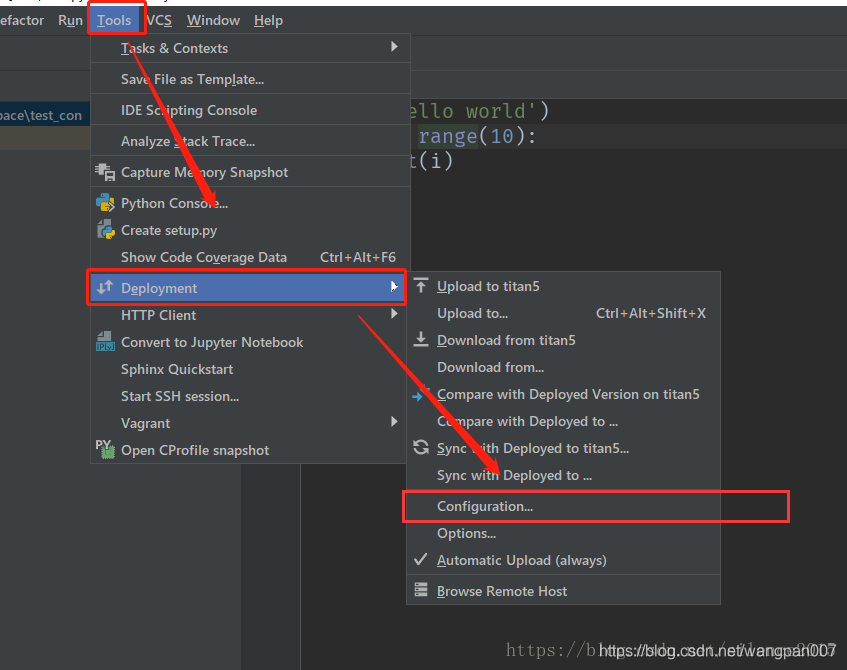This screenshot has height=670, width=847.
Task: Expand the Tasks & Contexts submenu arrow
Action: (394, 47)
